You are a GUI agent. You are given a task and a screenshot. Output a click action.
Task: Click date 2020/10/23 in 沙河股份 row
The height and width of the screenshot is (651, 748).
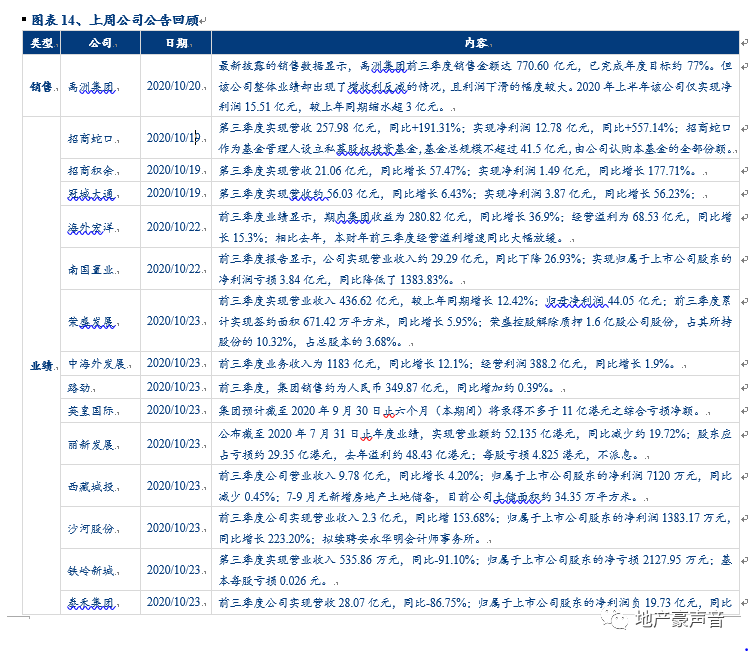(174, 527)
